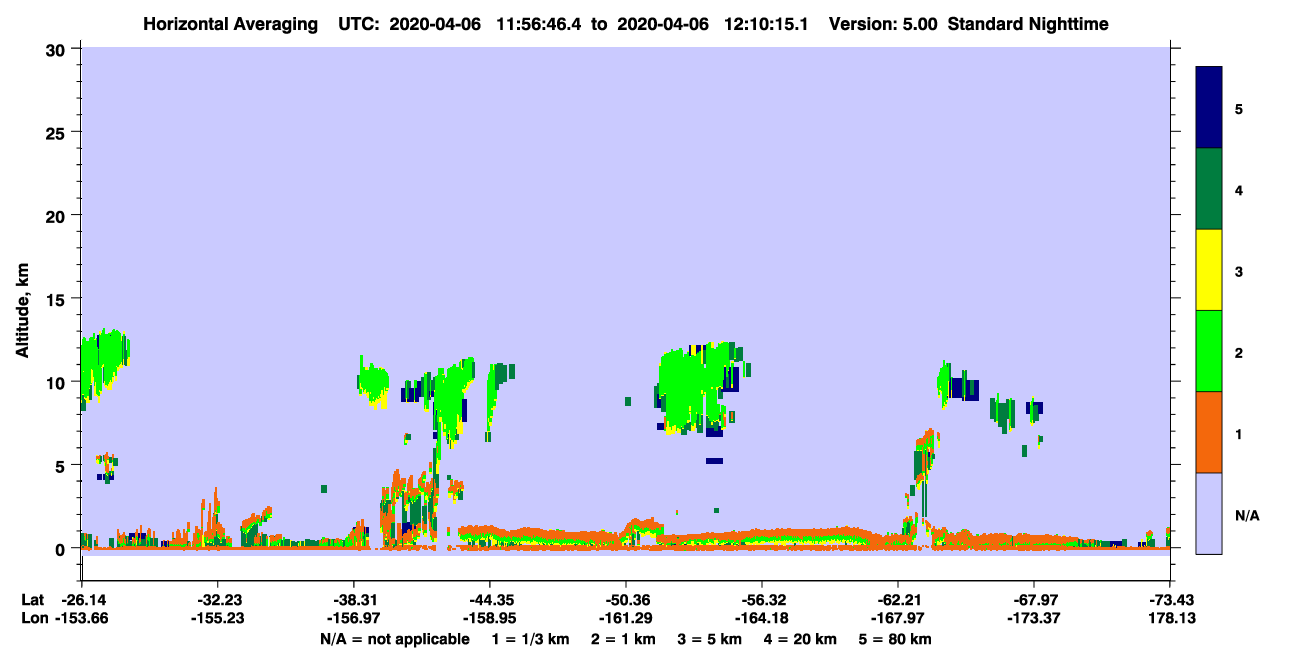Click the longitude value 178.13
The height and width of the screenshot is (667, 1300).
click(x=1170, y=619)
